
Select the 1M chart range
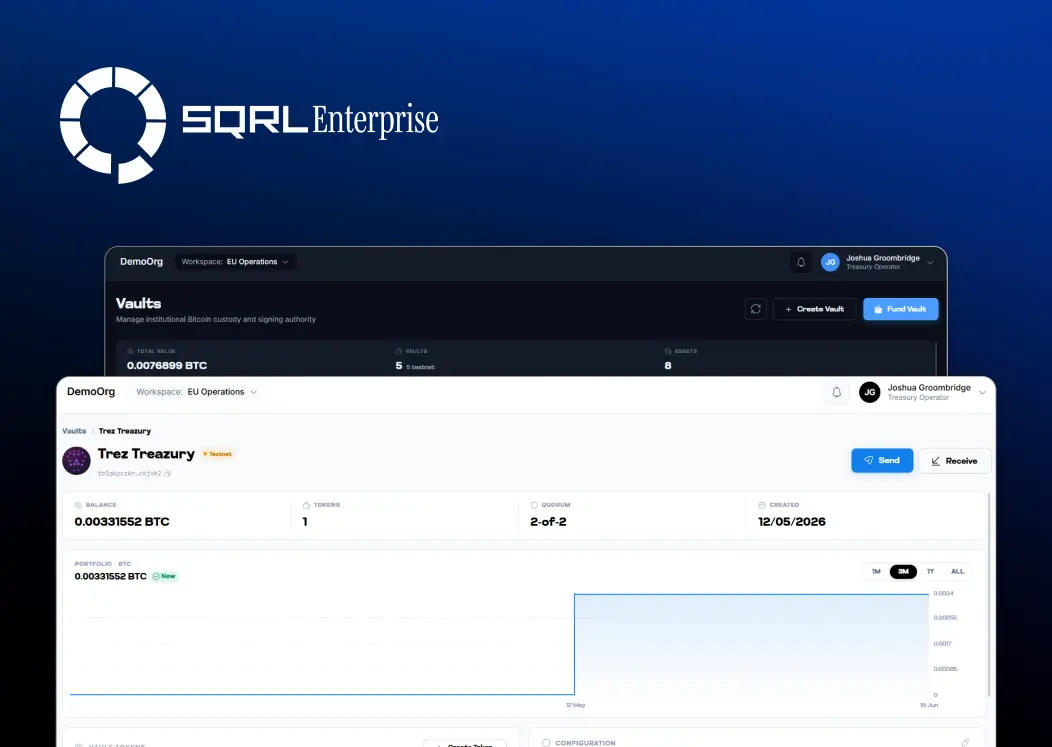pyautogui.click(x=876, y=572)
